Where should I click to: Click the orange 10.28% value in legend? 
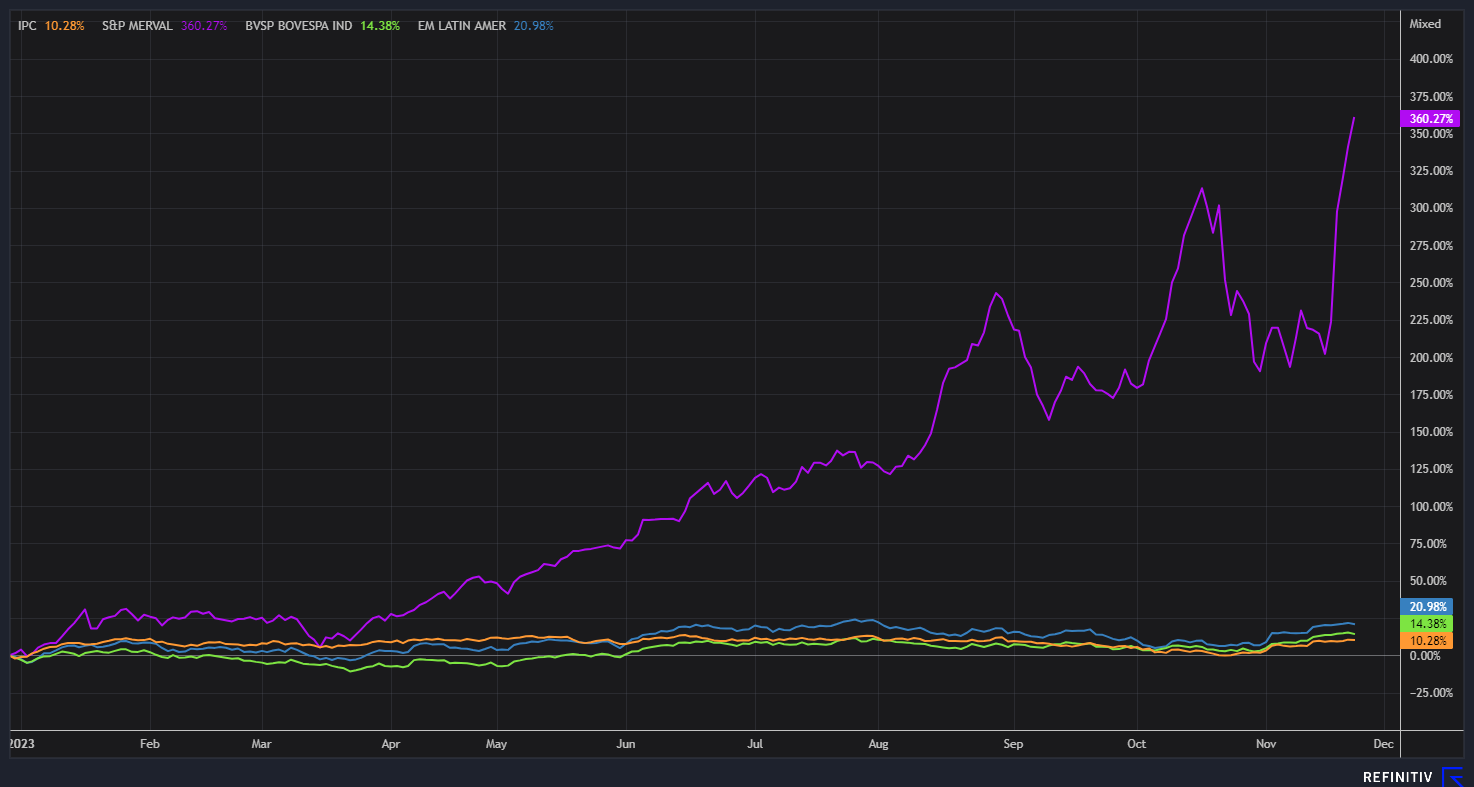coord(64,25)
